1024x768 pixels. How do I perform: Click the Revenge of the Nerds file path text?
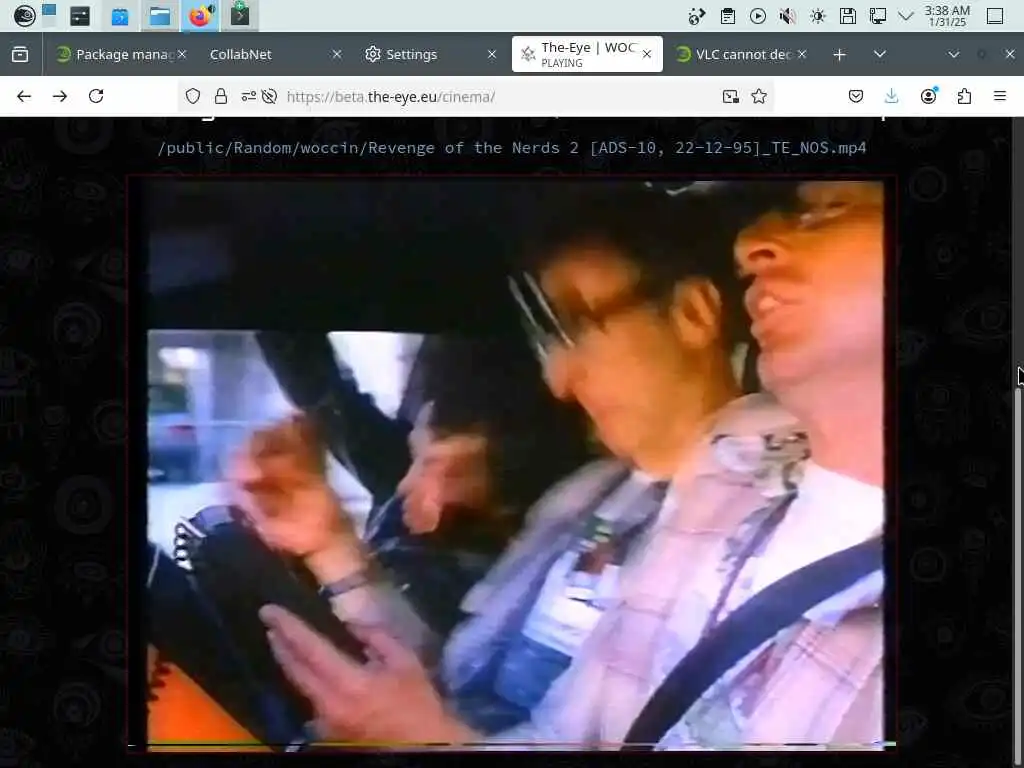tap(512, 148)
